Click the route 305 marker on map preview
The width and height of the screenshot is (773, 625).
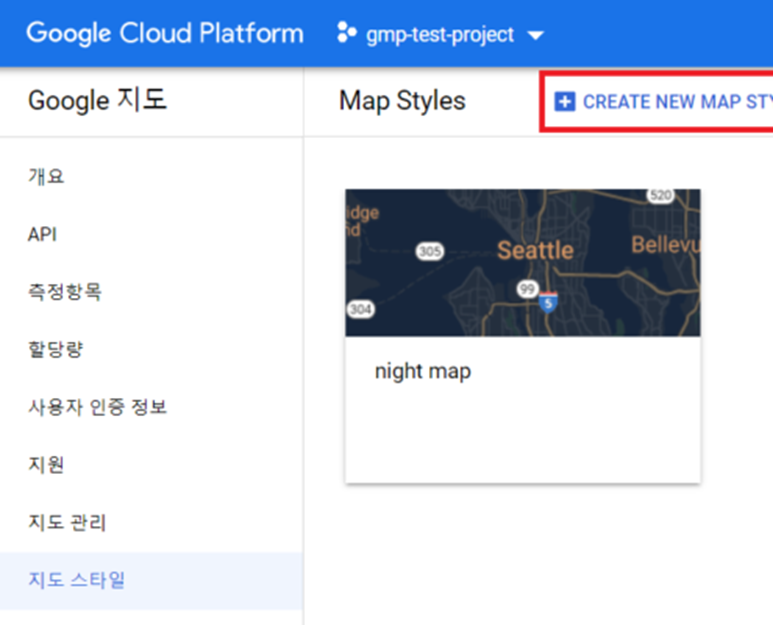(430, 252)
